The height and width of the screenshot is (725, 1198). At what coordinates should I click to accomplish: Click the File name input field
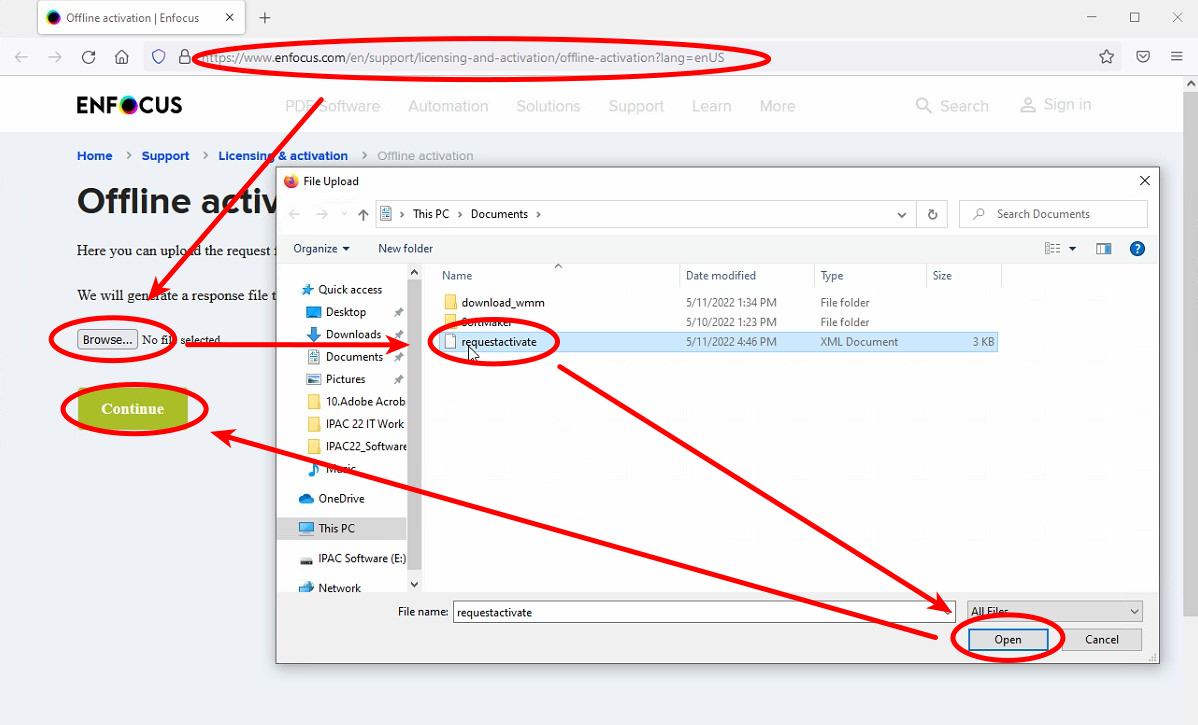coord(690,612)
